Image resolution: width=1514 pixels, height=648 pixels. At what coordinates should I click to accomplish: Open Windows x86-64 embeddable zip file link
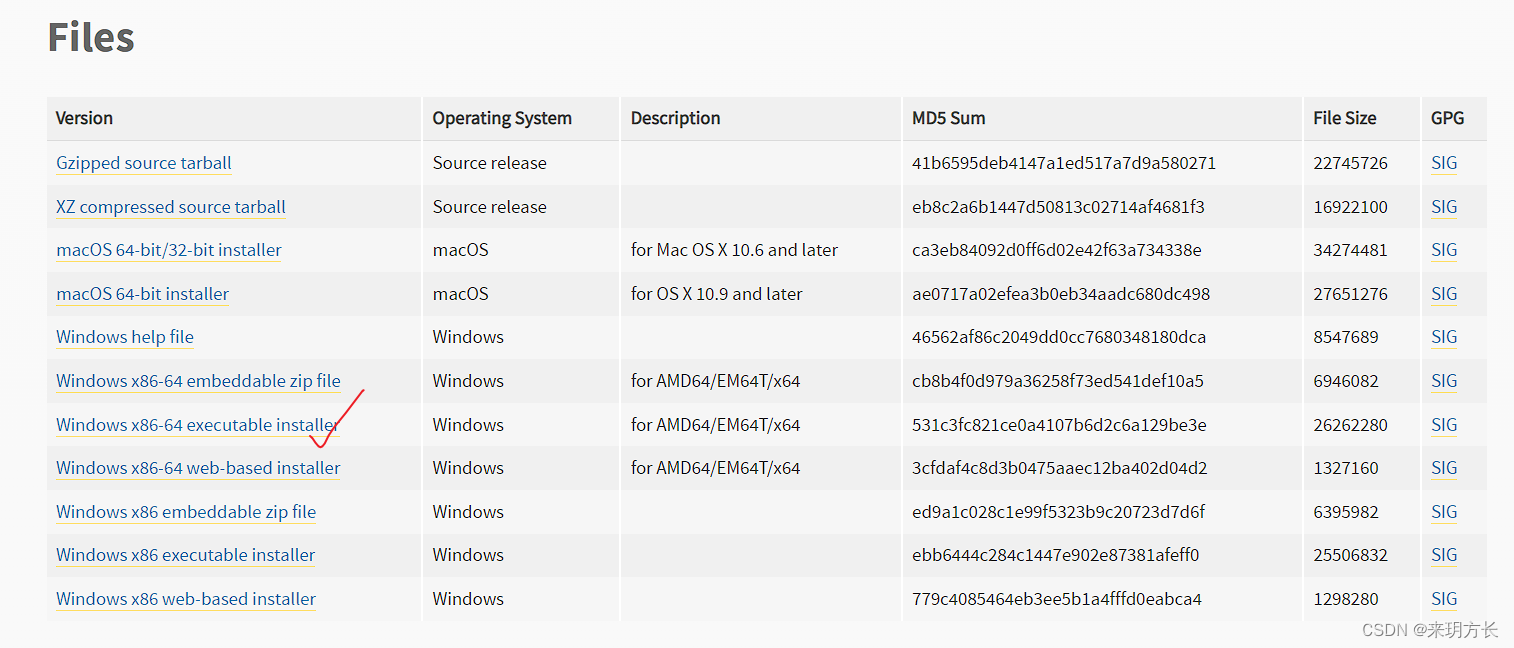(198, 381)
